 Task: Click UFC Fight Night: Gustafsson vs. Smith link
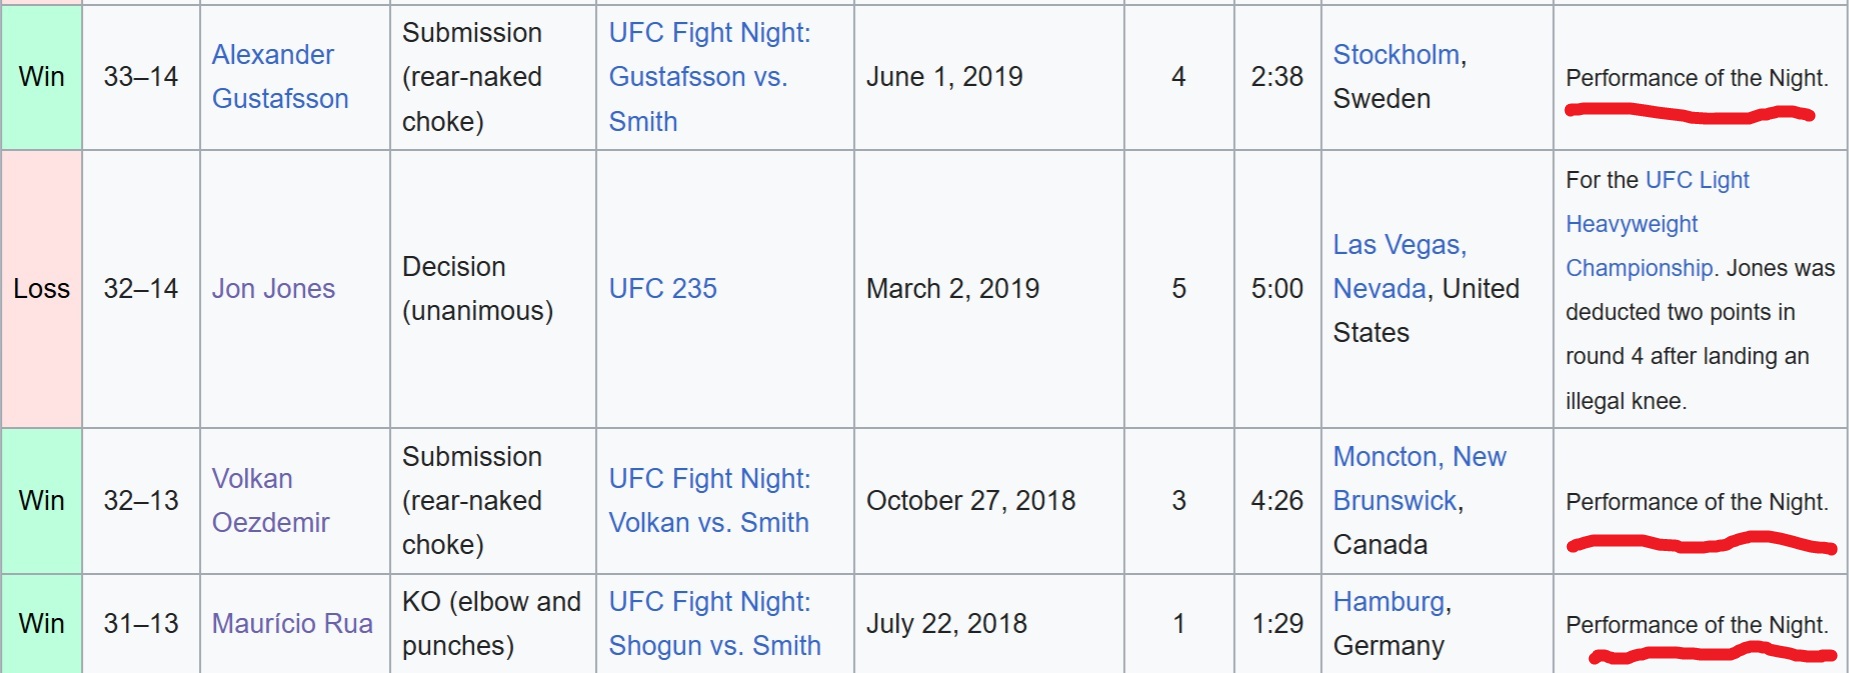click(x=709, y=76)
